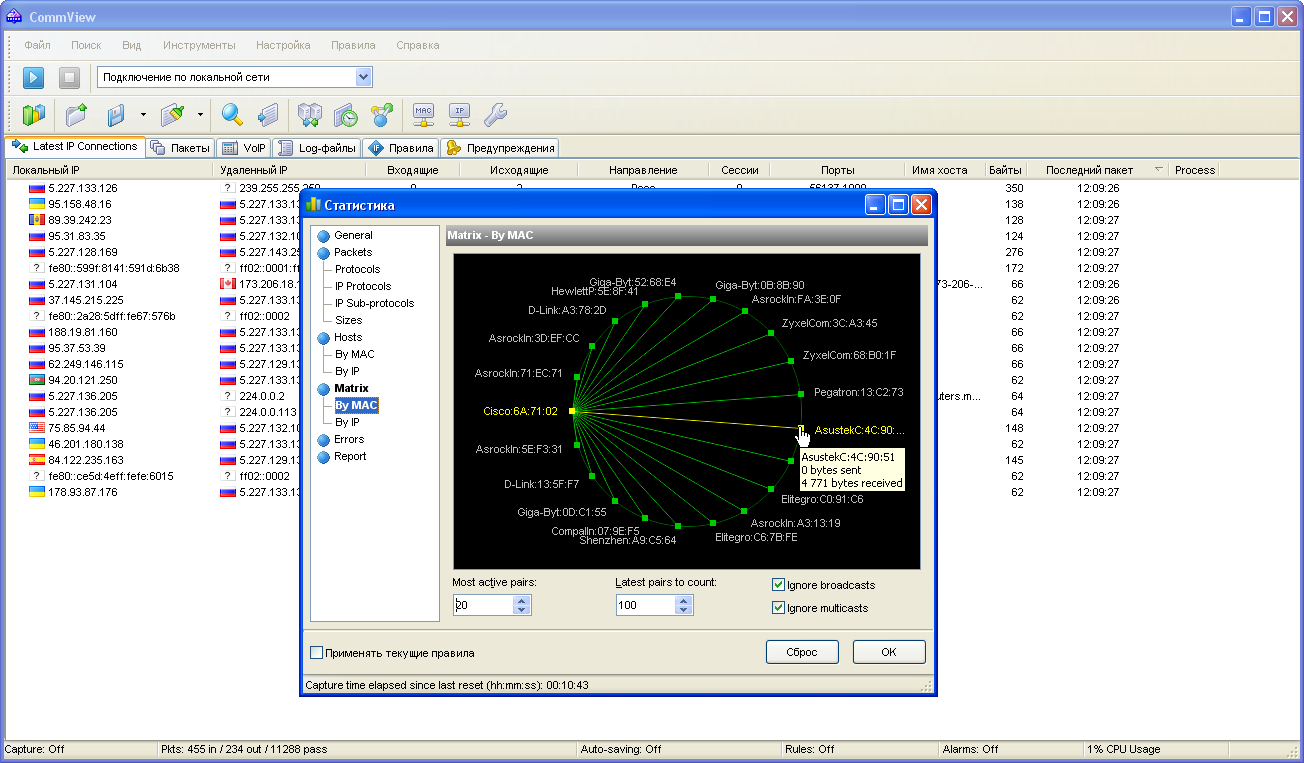Click the Pegatron:13:C2:73 node label
This screenshot has width=1304, height=763.
858,393
